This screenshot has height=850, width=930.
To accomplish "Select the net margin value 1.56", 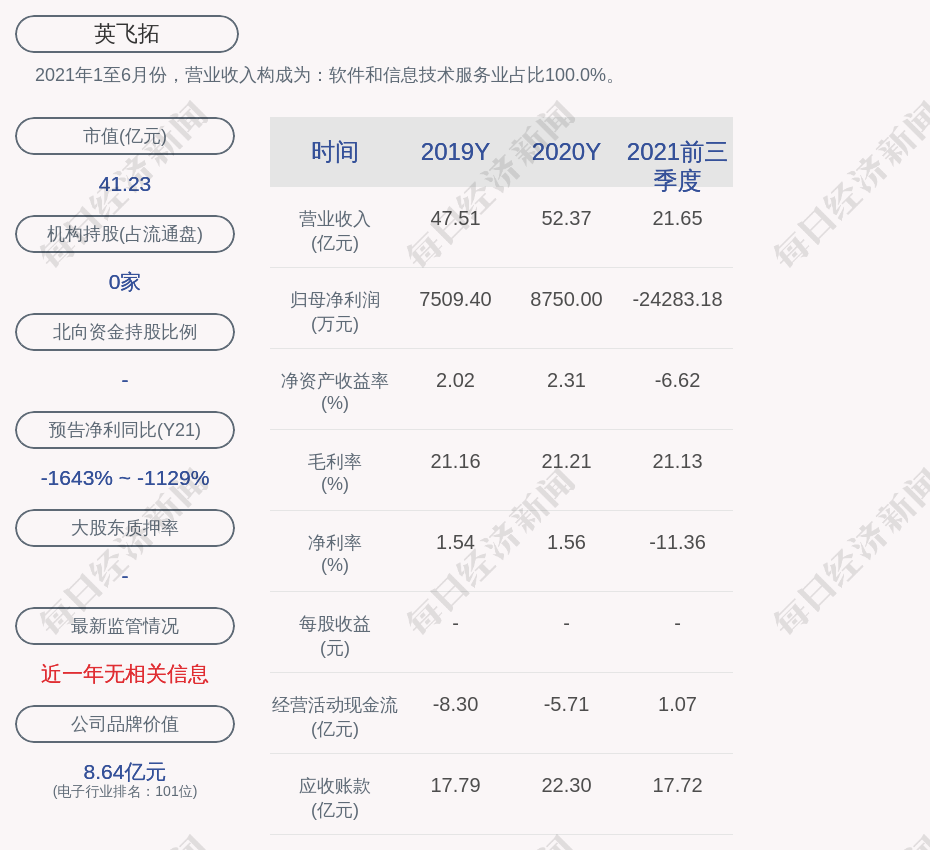I will tap(566, 542).
